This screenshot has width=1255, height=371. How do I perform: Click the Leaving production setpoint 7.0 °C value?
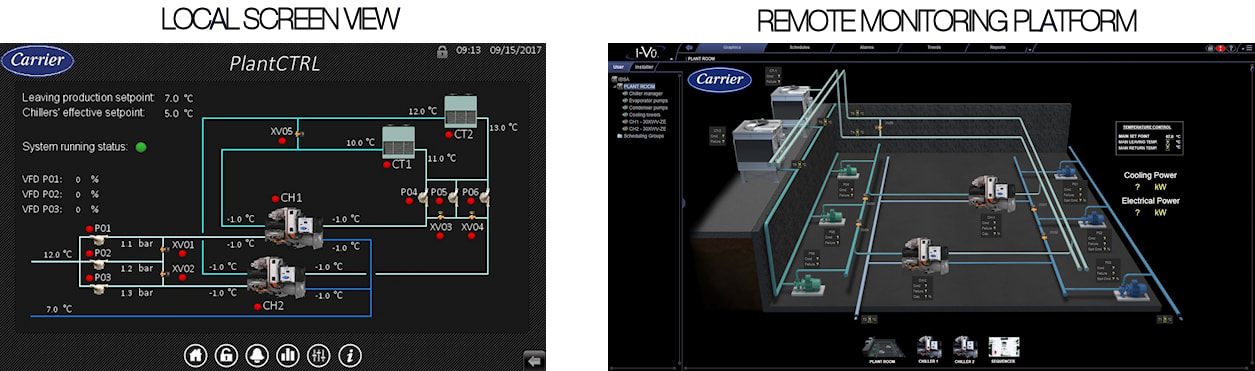tap(178, 98)
